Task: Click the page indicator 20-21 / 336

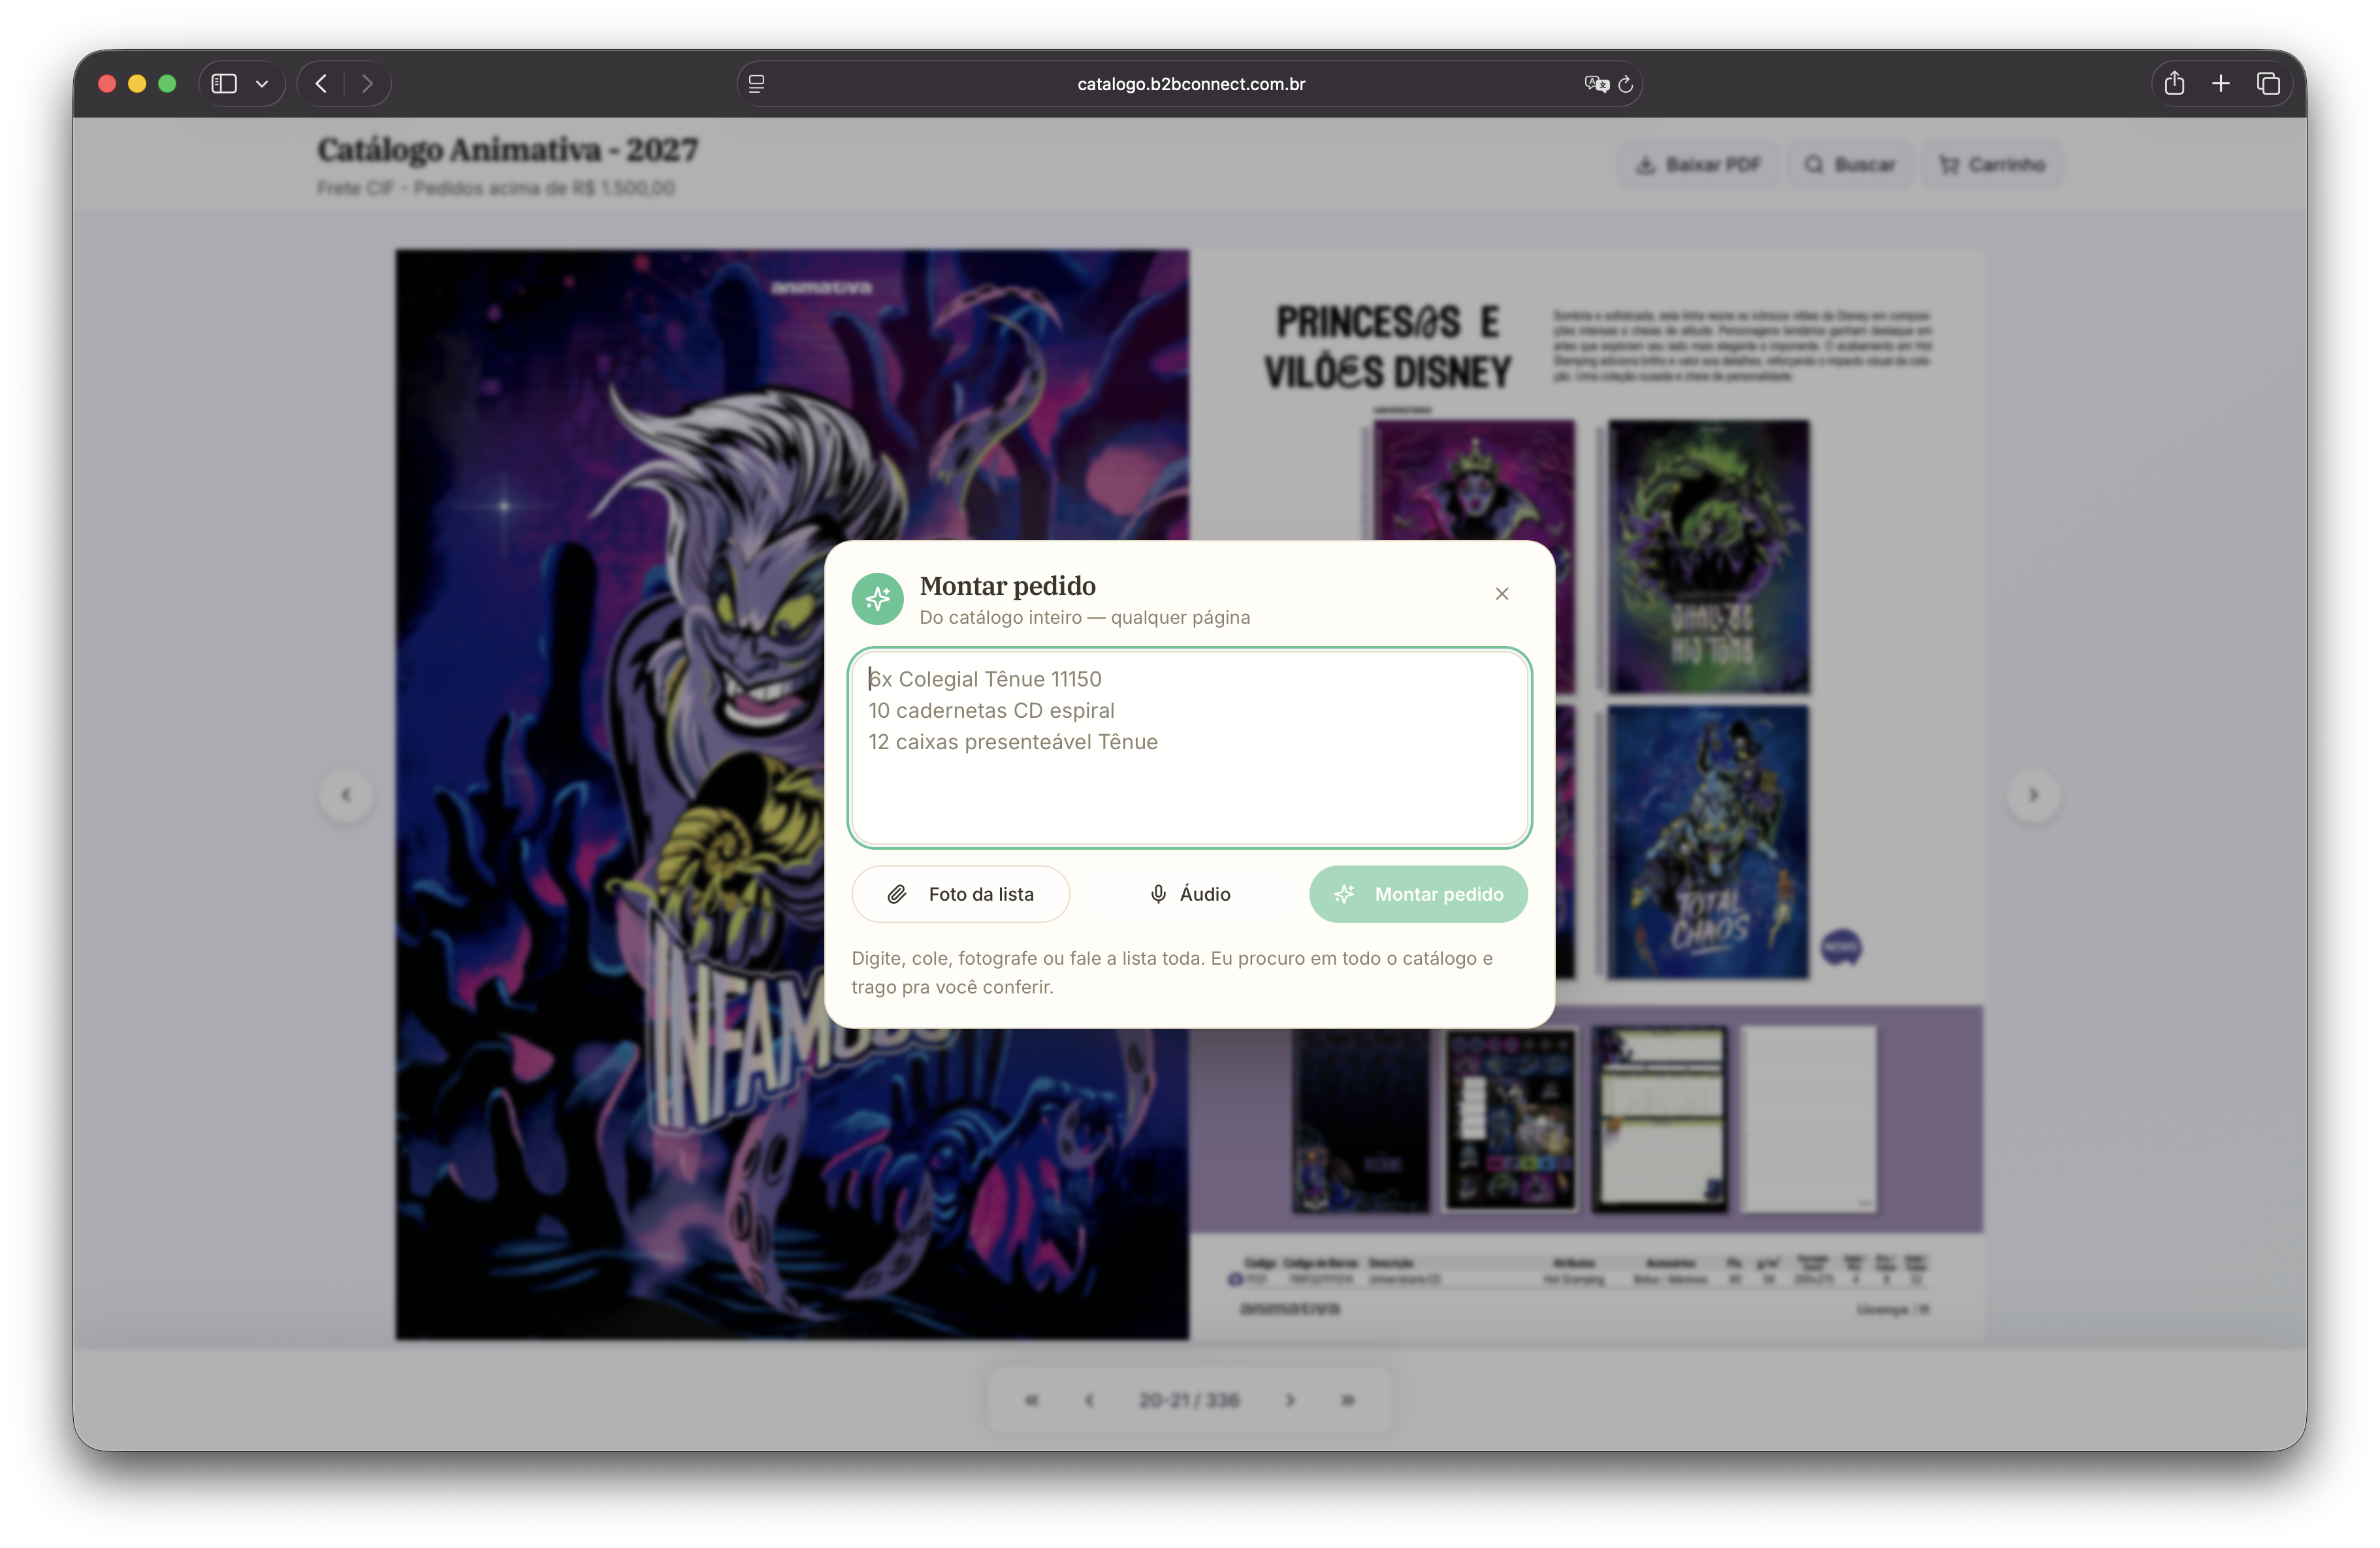Action: [x=1189, y=1400]
